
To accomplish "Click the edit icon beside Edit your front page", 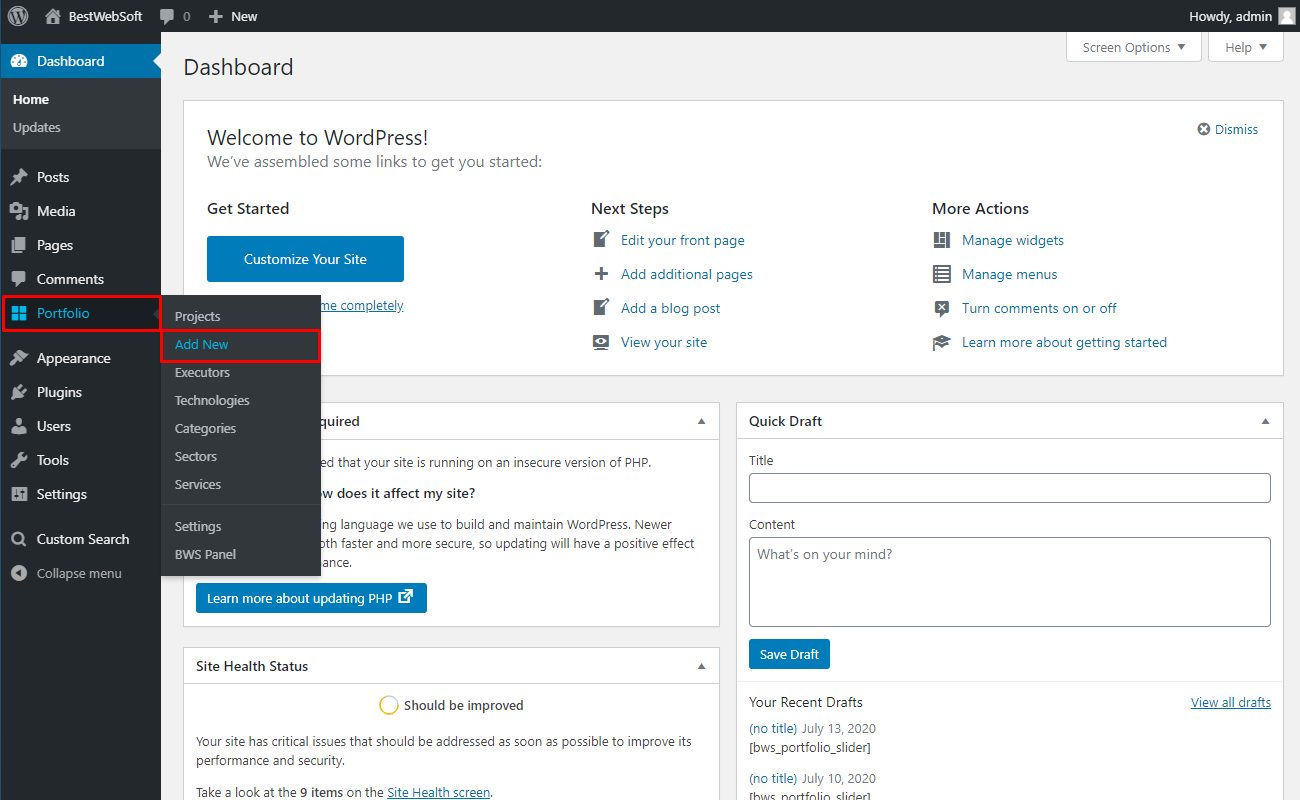I will (x=601, y=240).
